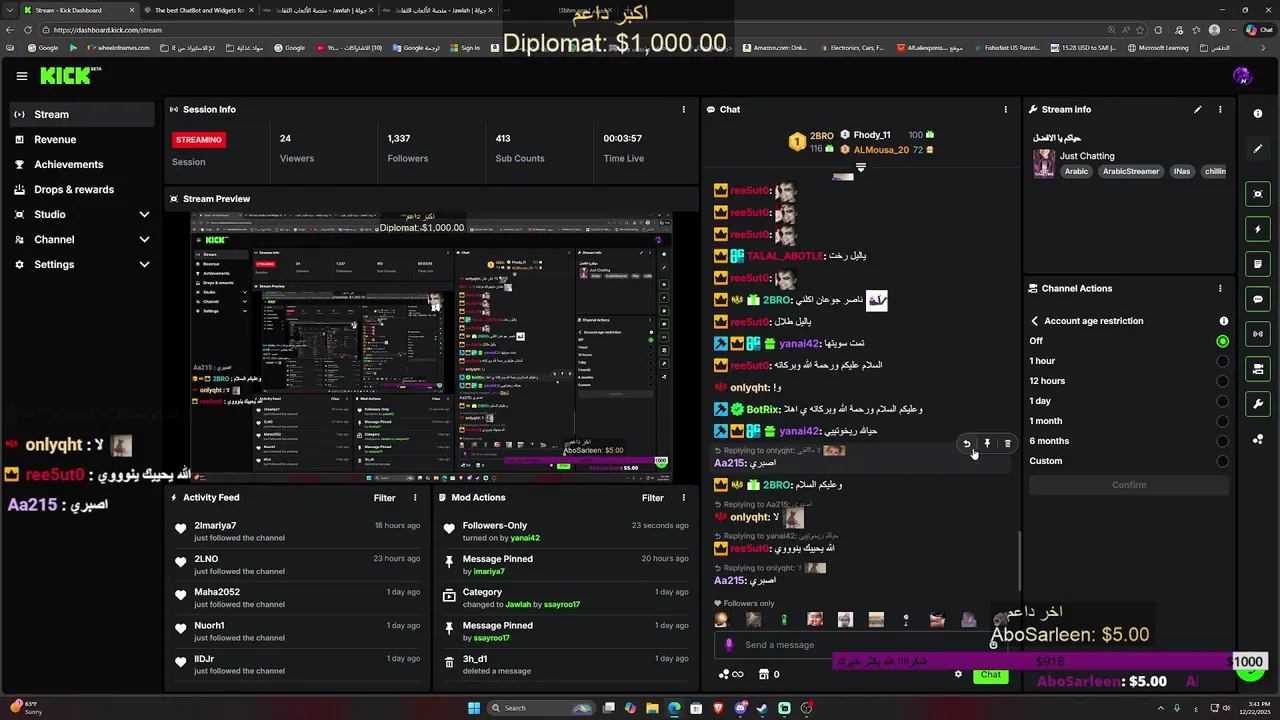Open the hamburger menu next to Kick logo
The height and width of the screenshot is (720, 1280).
click(x=22, y=76)
